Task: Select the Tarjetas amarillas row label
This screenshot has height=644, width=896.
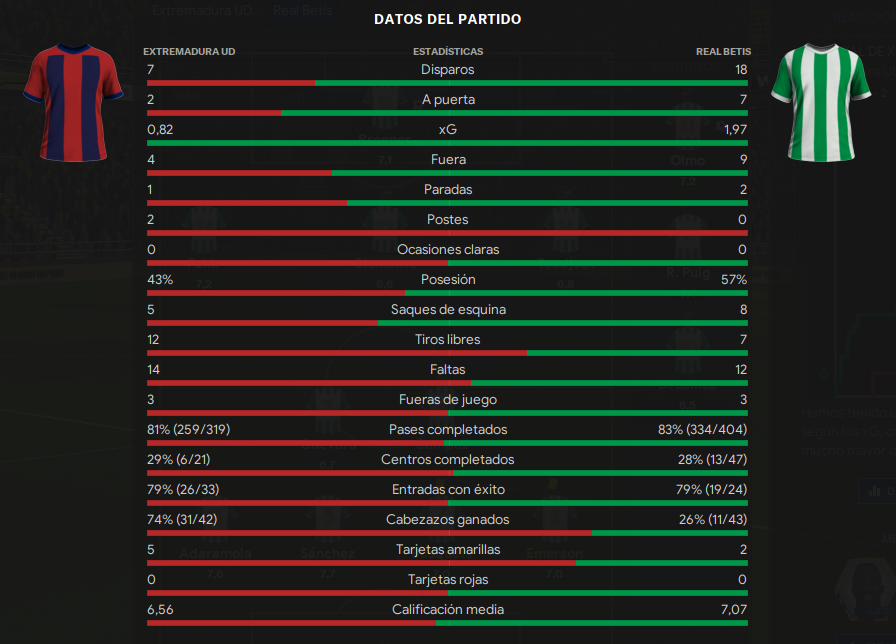Action: [447, 550]
